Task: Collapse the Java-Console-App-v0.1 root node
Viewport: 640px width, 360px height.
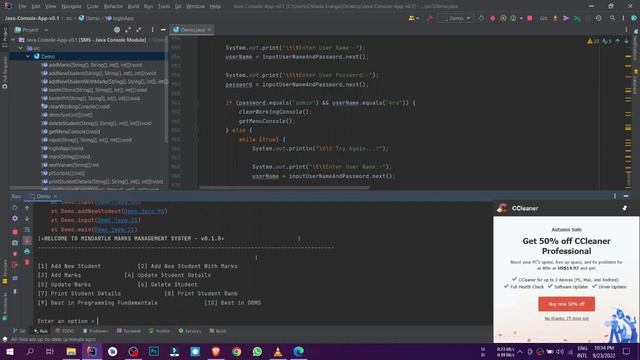Action: coord(13,40)
